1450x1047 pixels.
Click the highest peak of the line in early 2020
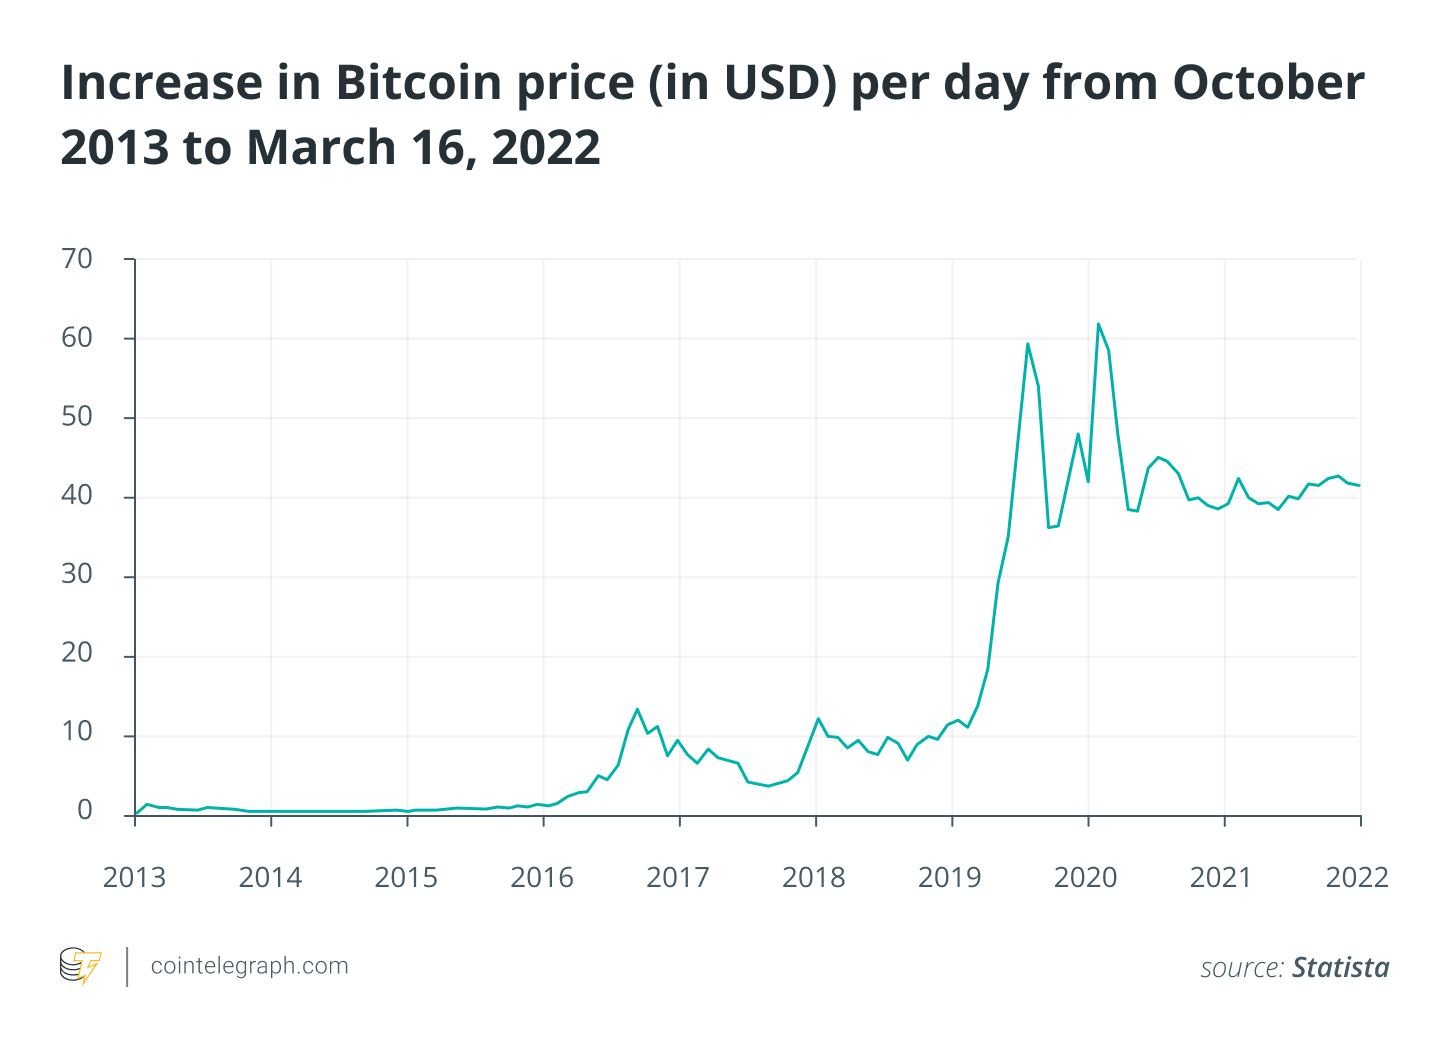[1098, 324]
